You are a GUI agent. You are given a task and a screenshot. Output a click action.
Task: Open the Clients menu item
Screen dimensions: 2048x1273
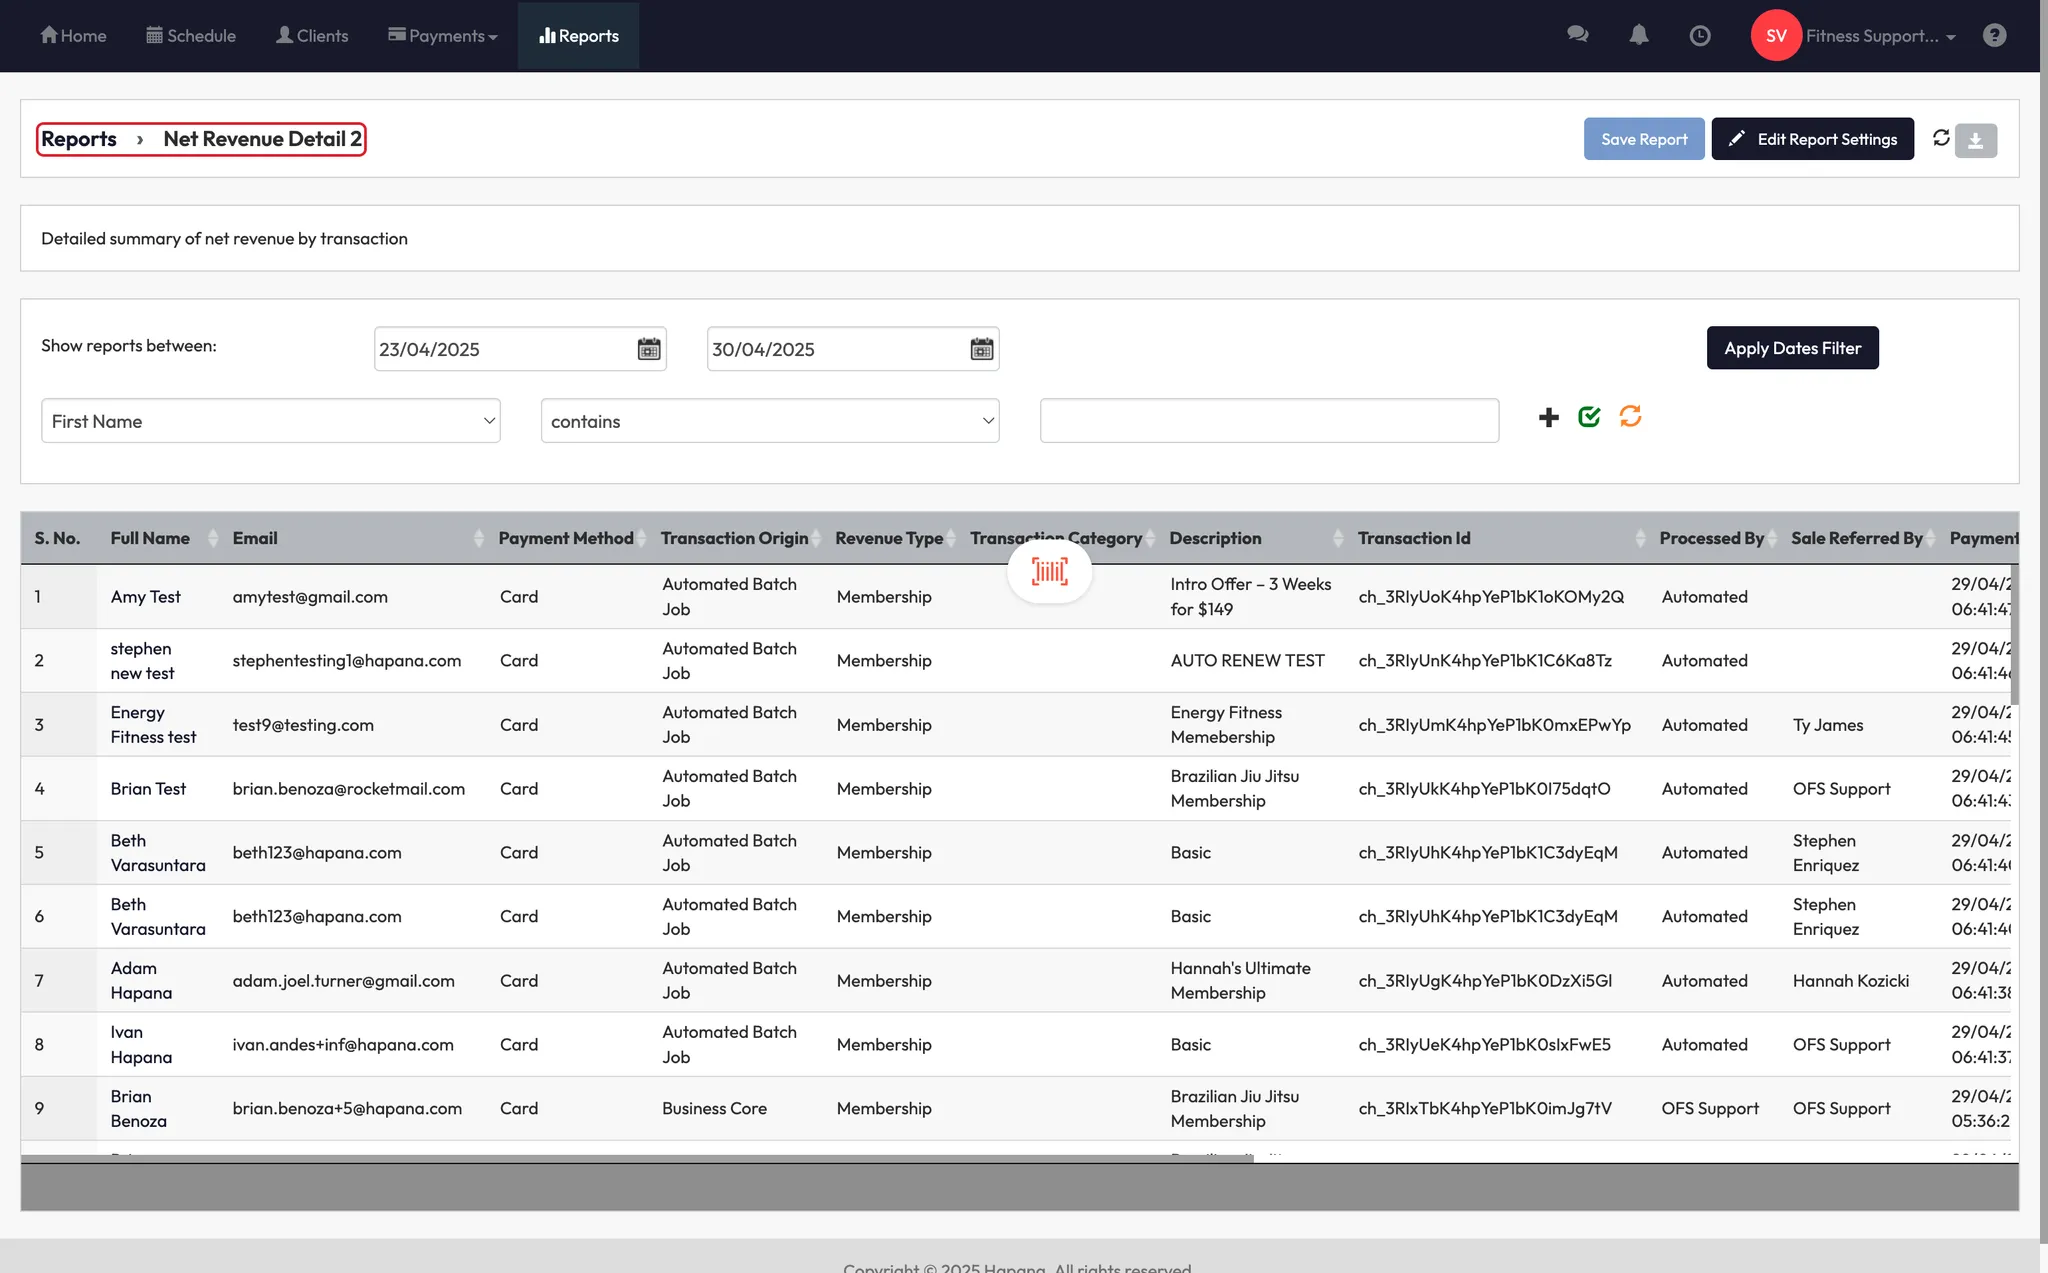[x=312, y=36]
